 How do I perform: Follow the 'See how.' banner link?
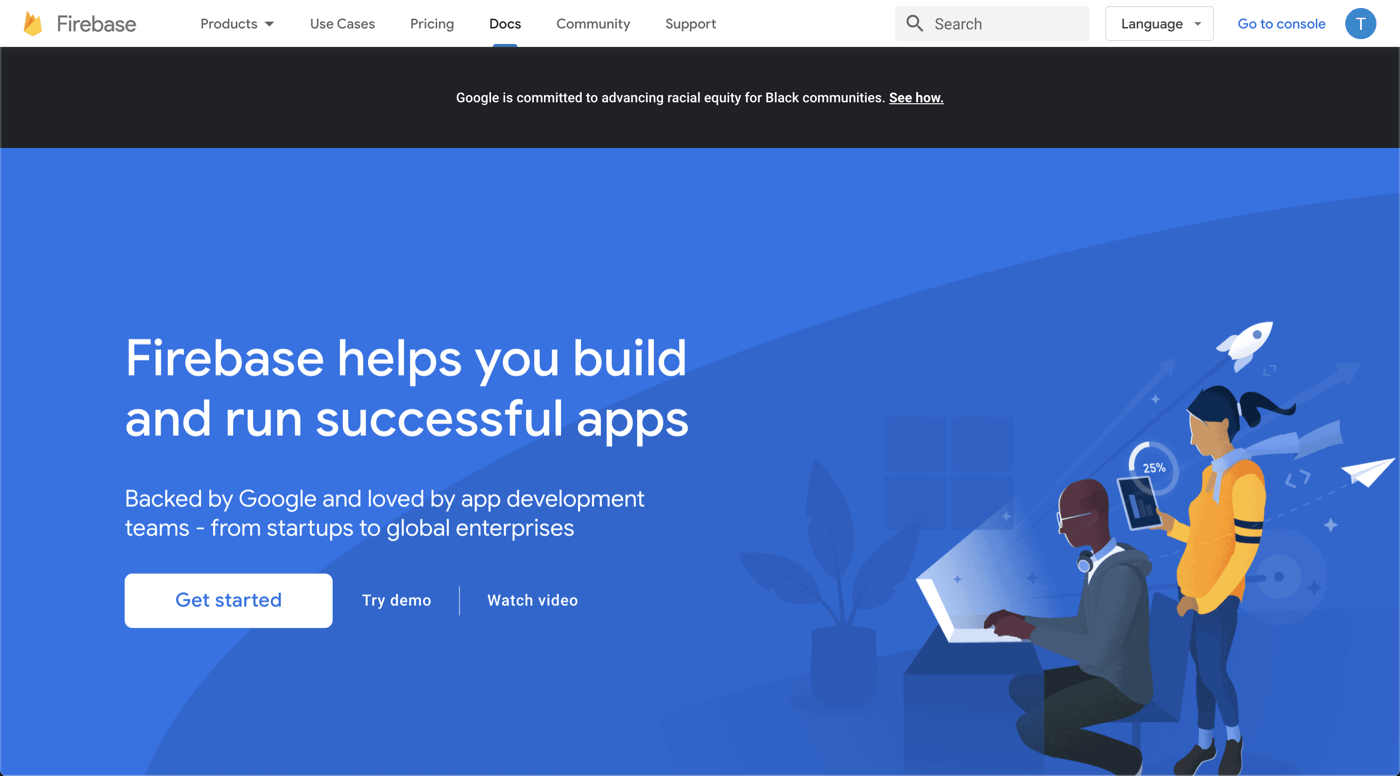pyautogui.click(x=916, y=98)
